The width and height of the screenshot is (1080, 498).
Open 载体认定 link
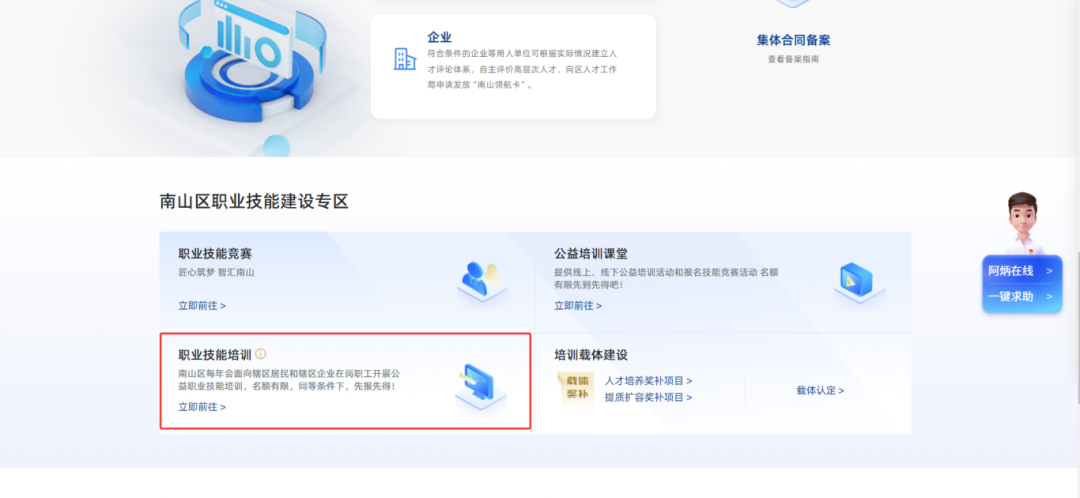tap(820, 391)
